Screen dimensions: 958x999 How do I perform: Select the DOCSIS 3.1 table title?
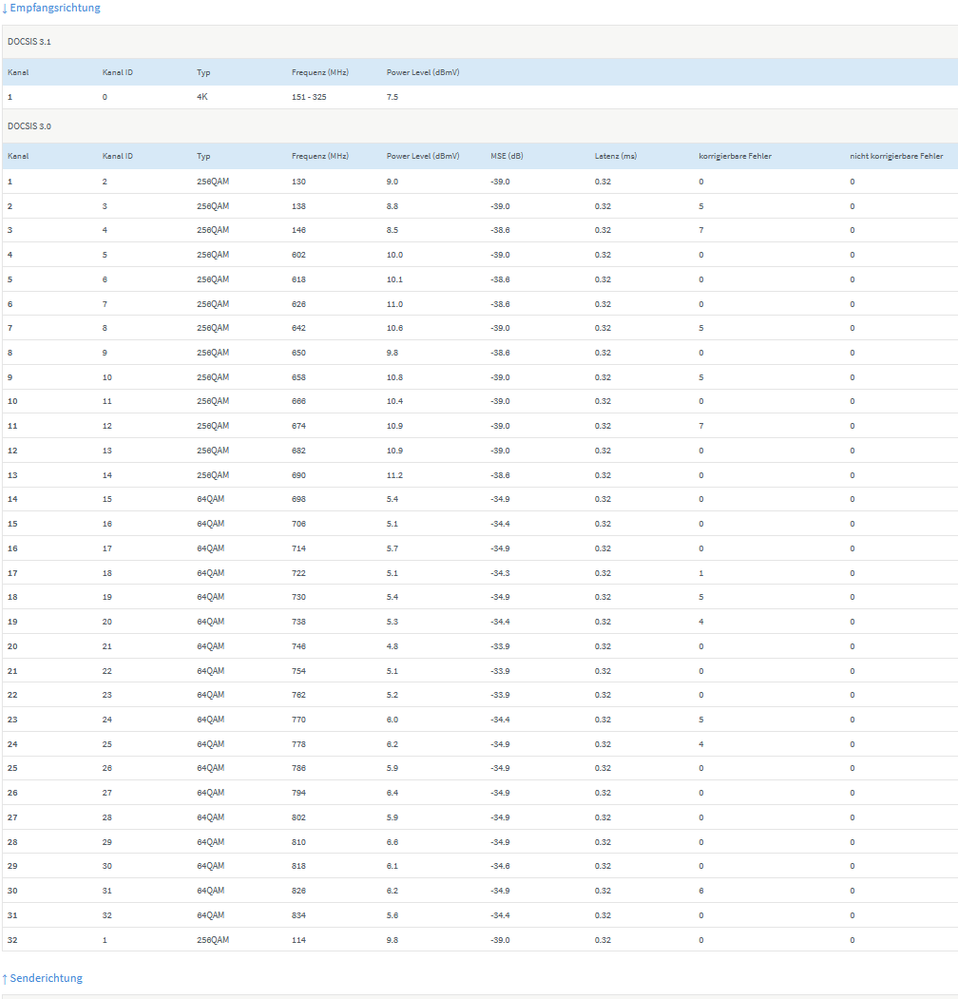(x=29, y=41)
